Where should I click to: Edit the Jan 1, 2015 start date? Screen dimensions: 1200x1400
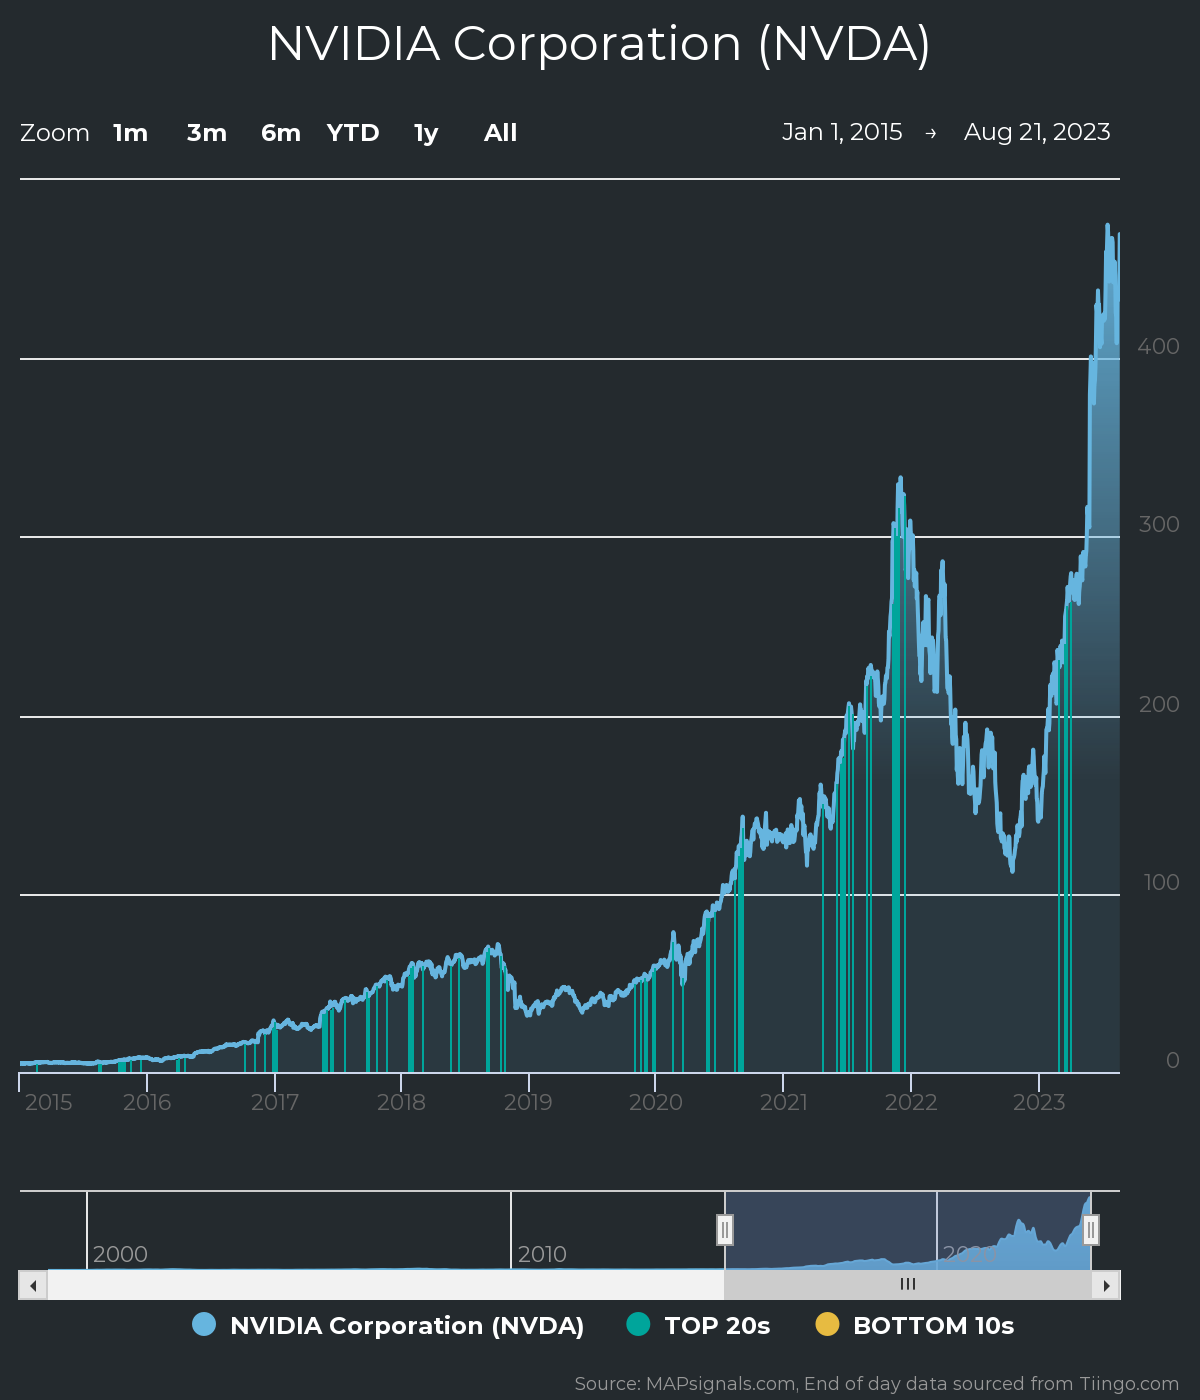pyautogui.click(x=842, y=132)
